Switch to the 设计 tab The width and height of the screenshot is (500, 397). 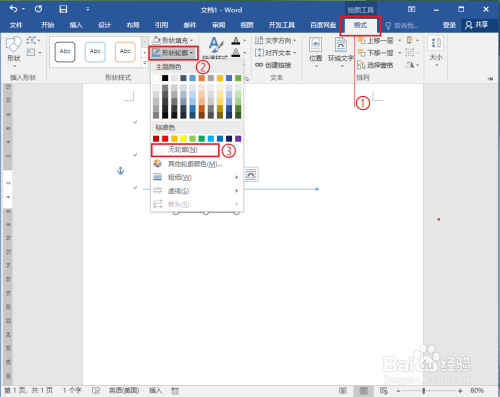tap(104, 25)
